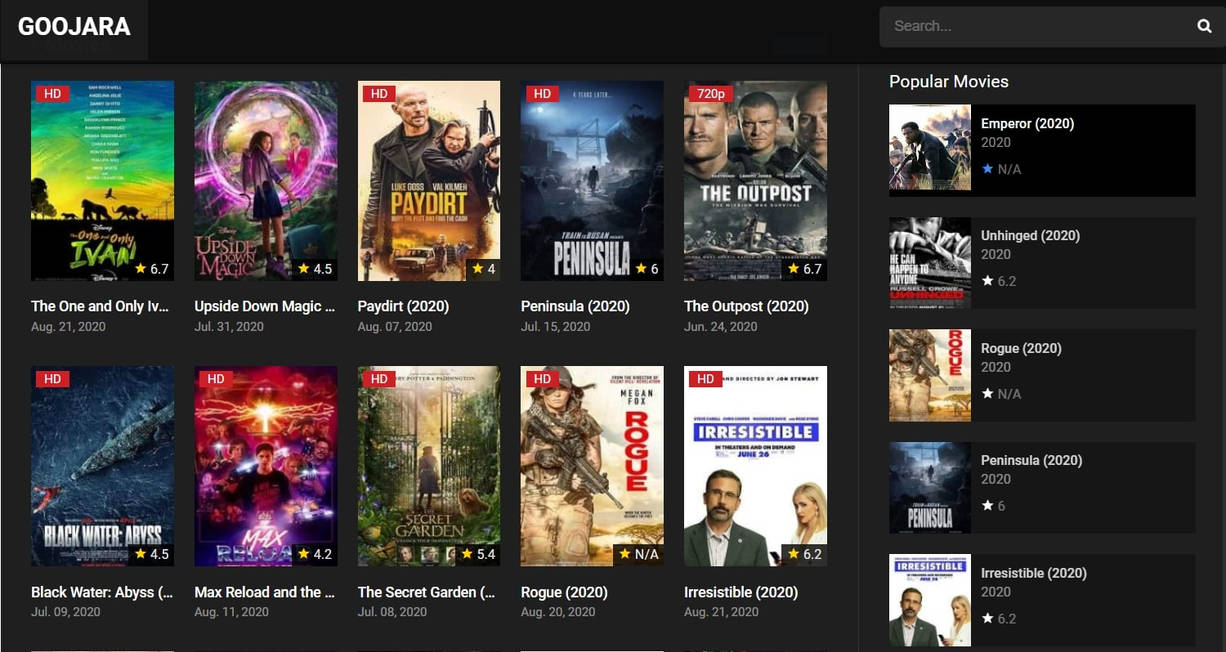
Task: Click the 5.4 star rating on Secret Garden
Action: (478, 554)
